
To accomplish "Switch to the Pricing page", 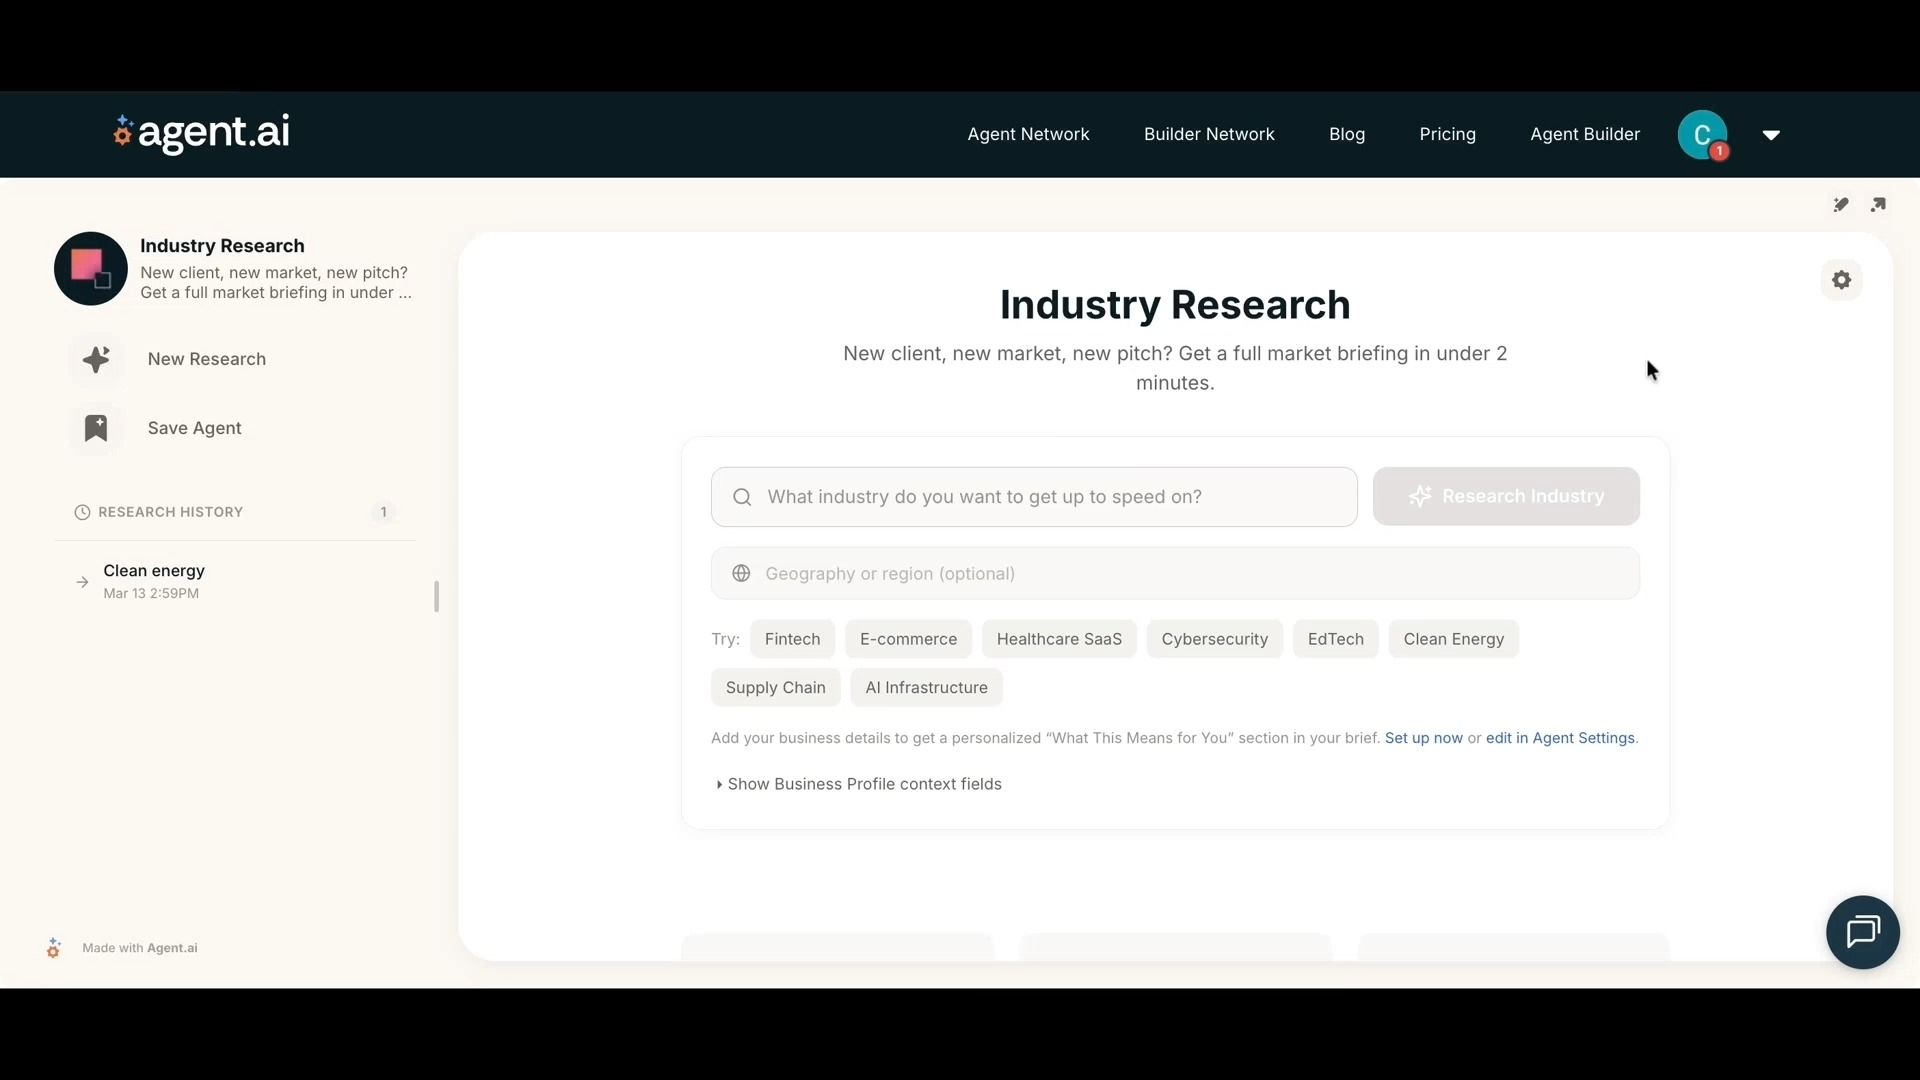I will coord(1448,134).
